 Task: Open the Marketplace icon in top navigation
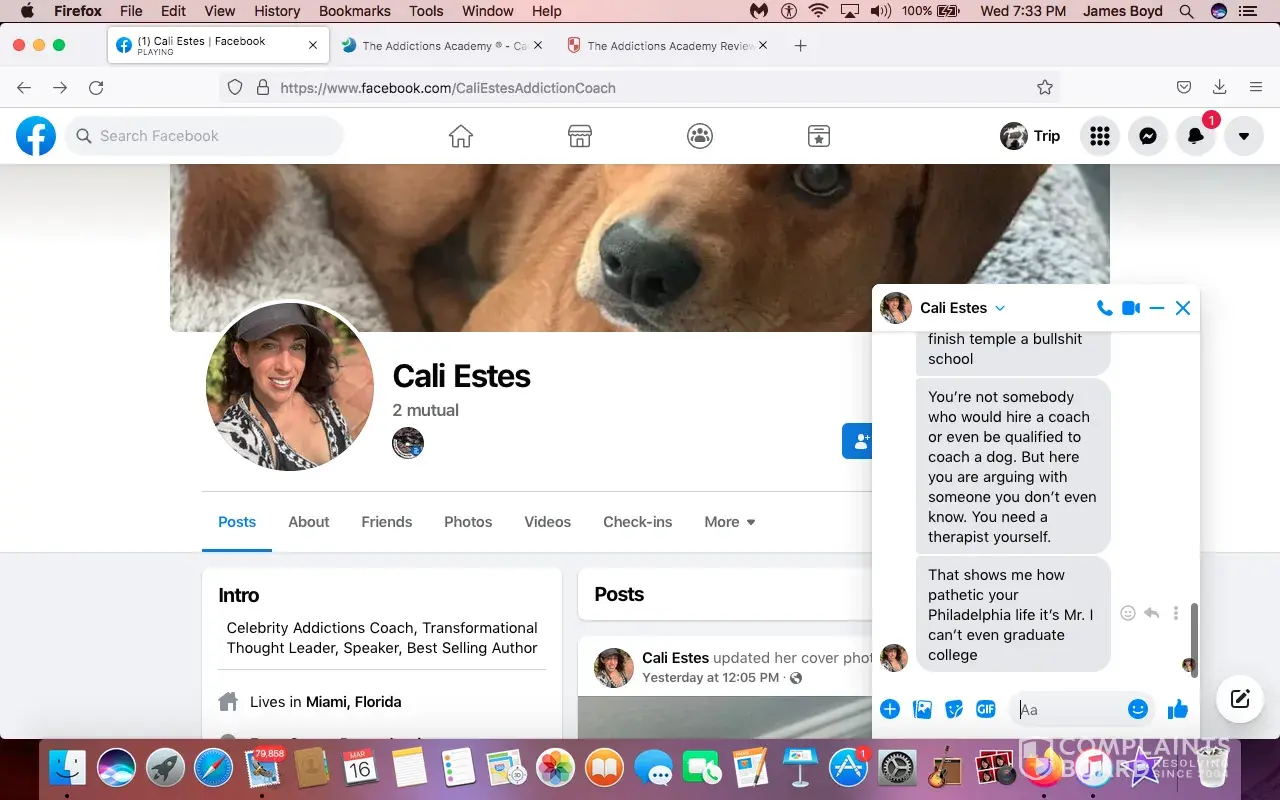pos(580,136)
